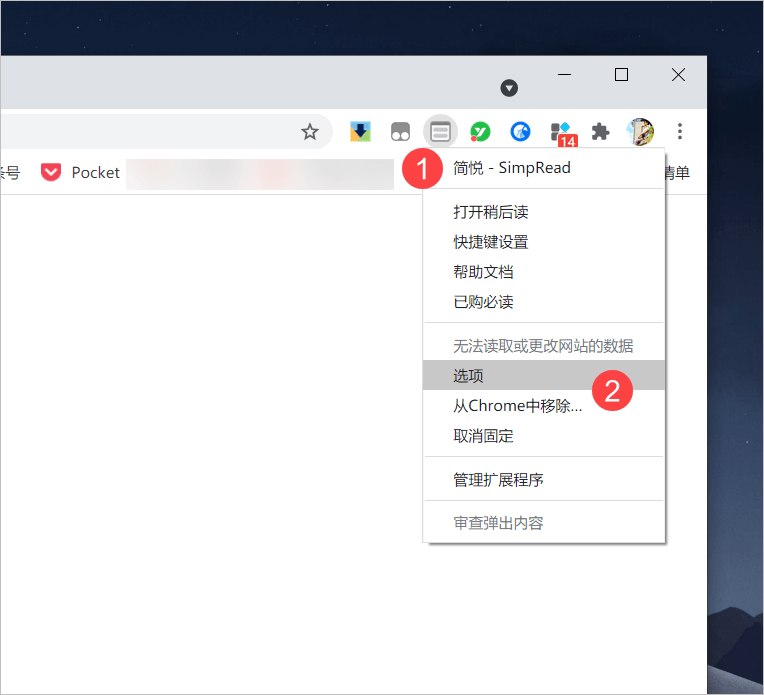The image size is (764, 695).
Task: Click the blue circular extension icon
Action: point(520,132)
